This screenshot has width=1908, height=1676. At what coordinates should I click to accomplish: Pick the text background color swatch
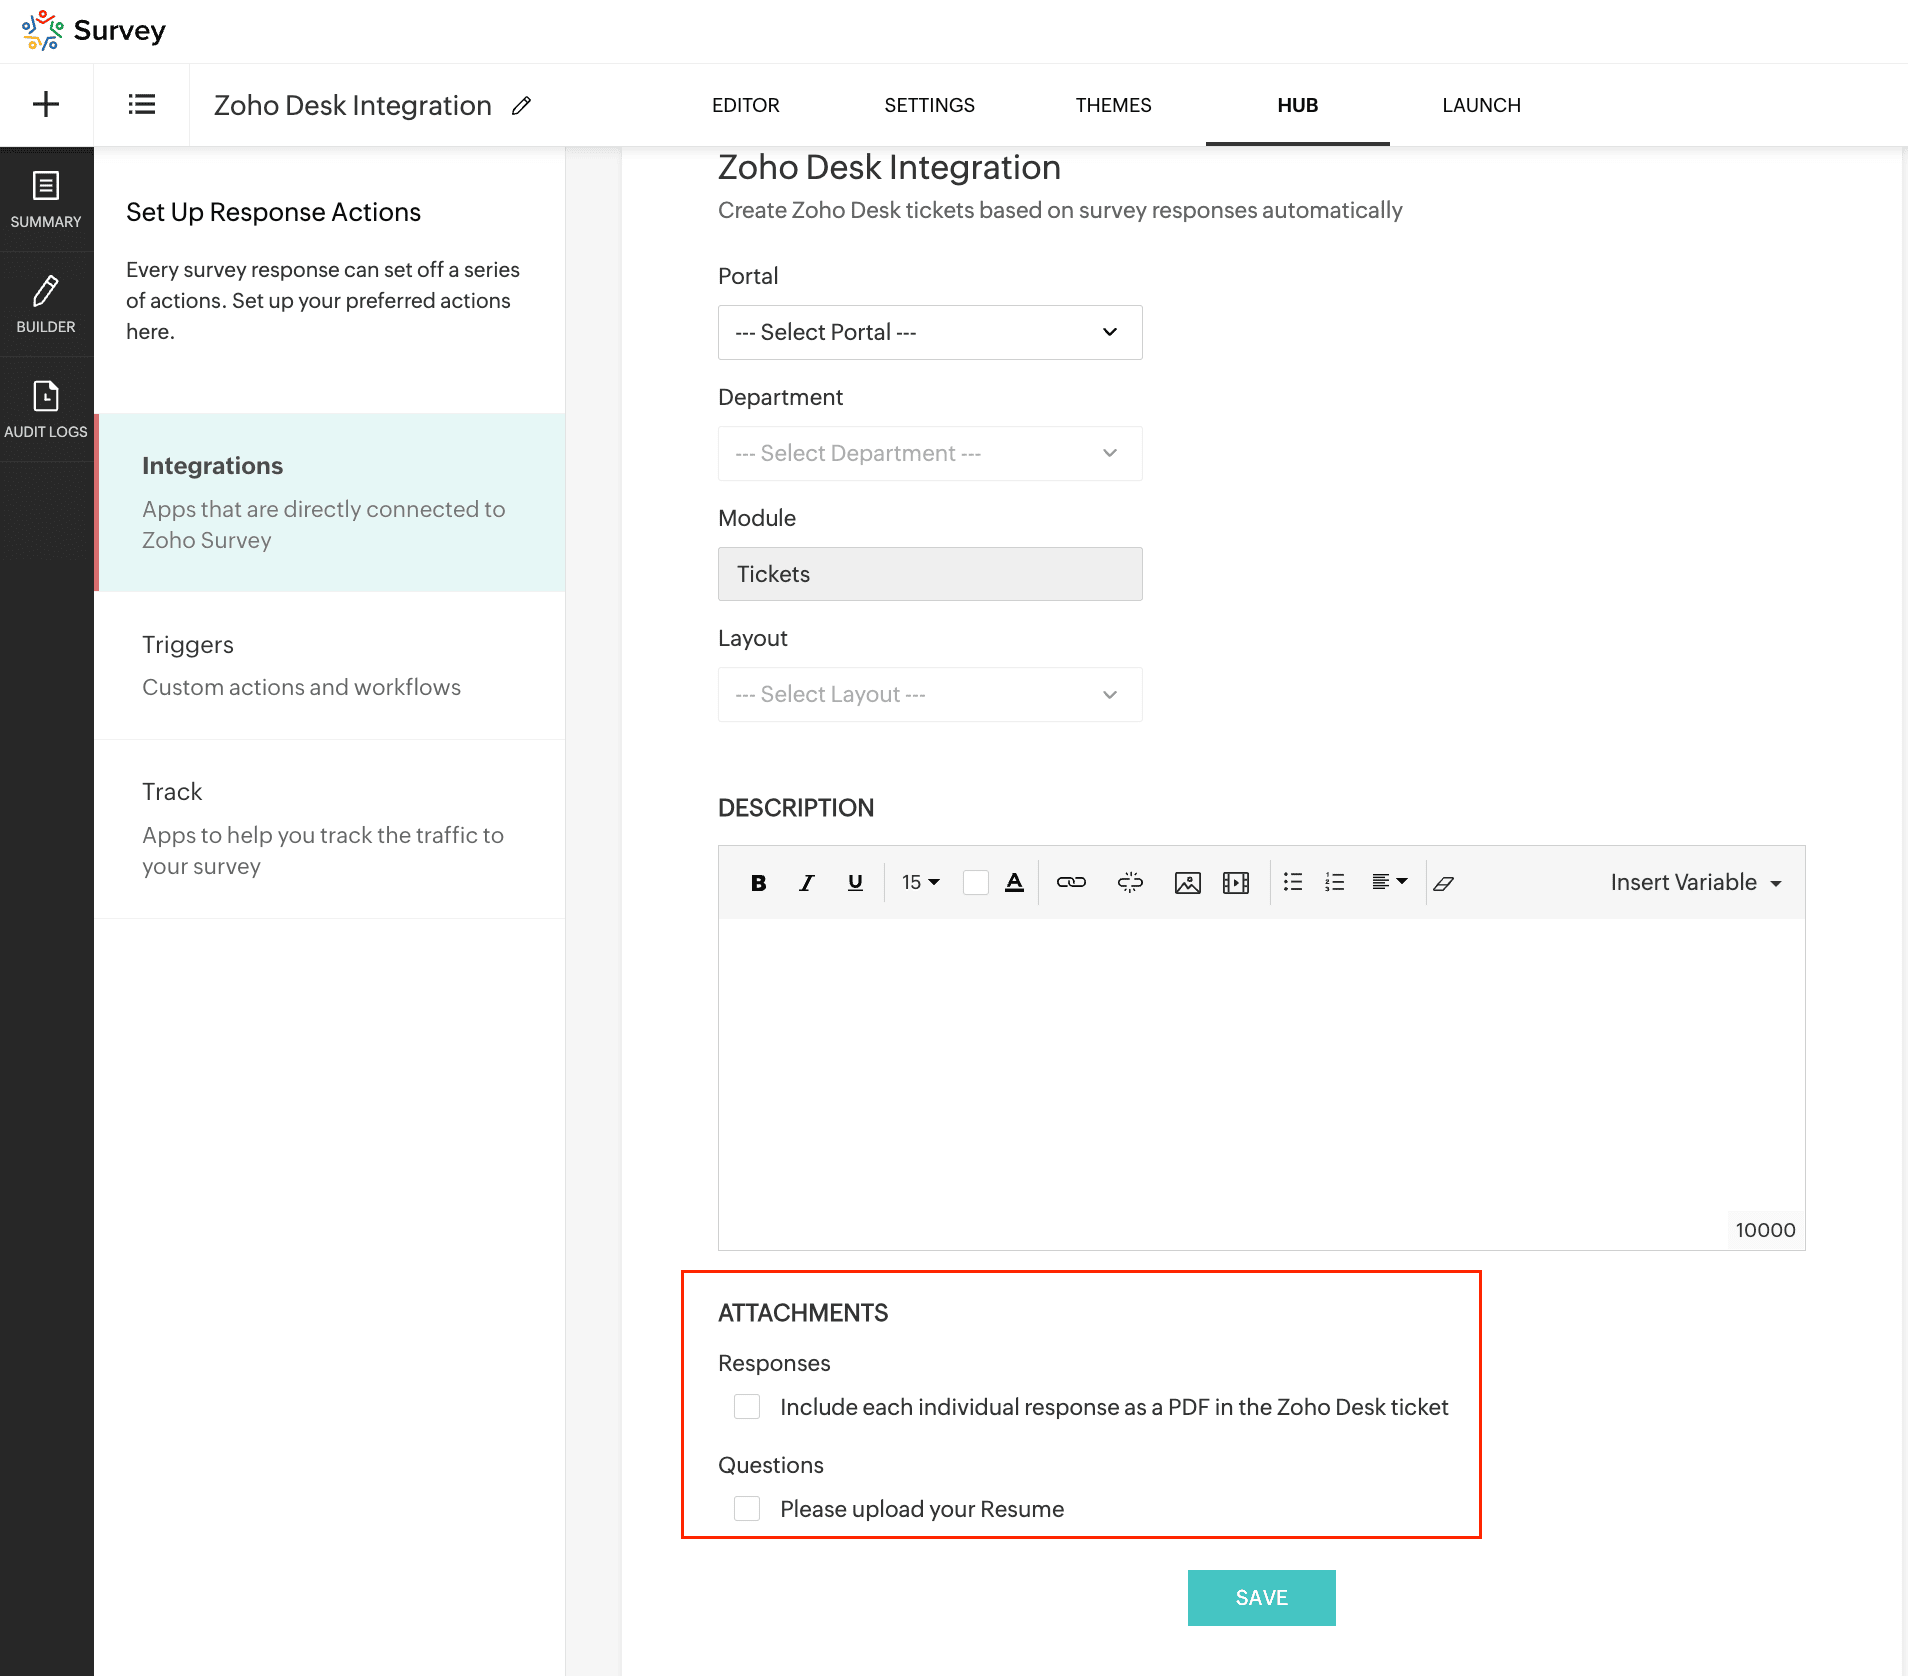tap(975, 882)
